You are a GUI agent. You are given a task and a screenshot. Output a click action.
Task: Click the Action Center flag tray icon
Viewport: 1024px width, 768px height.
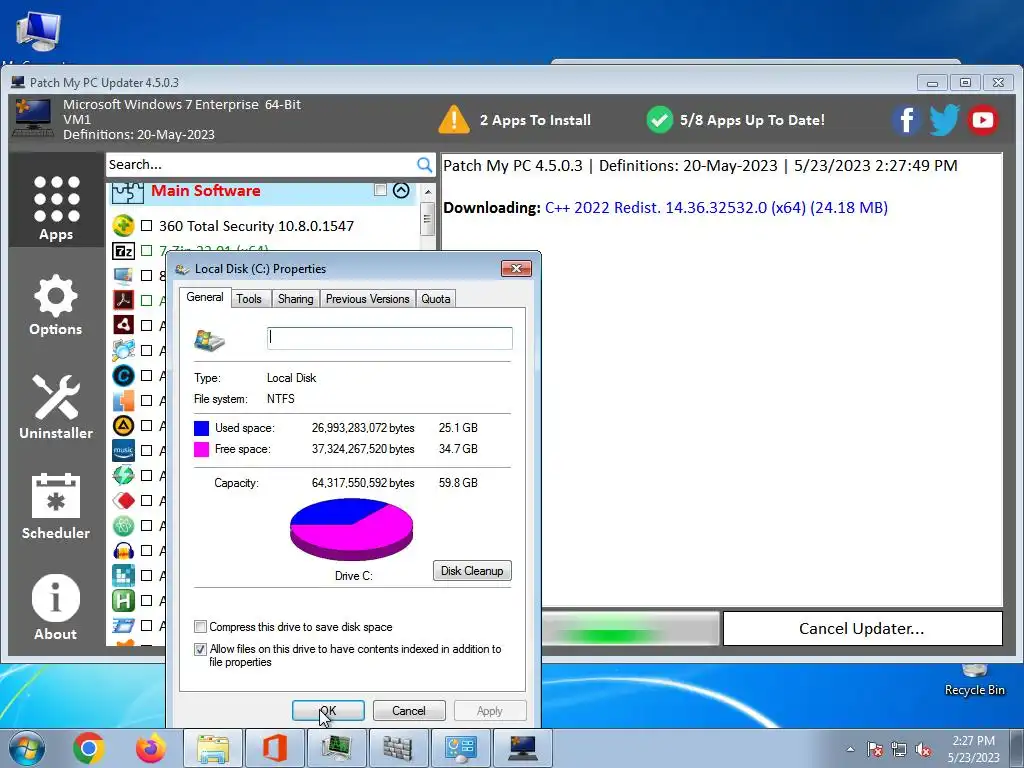pyautogui.click(x=874, y=749)
